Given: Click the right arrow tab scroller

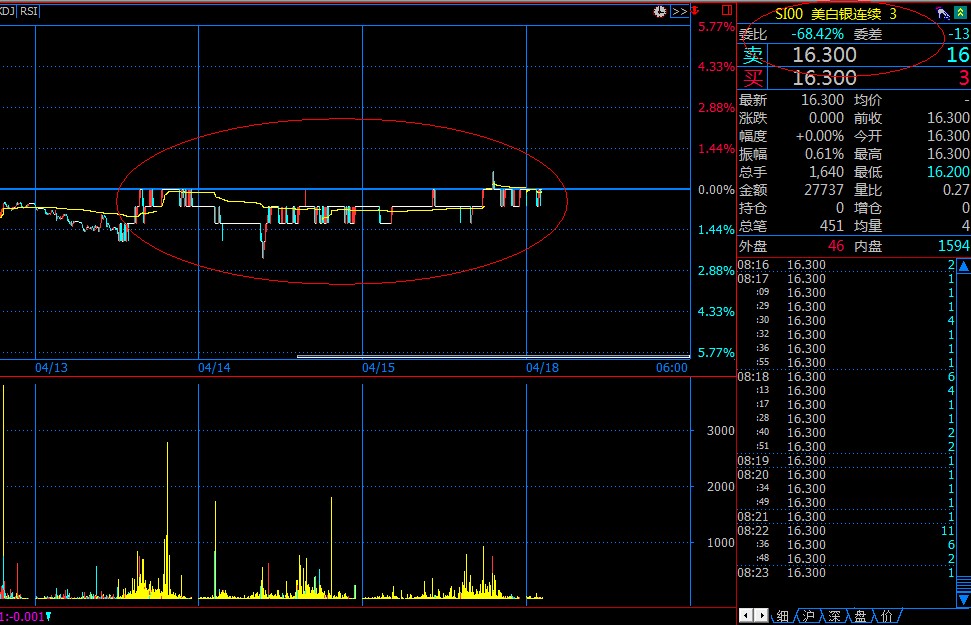Looking at the screenshot, I should point(761,616).
